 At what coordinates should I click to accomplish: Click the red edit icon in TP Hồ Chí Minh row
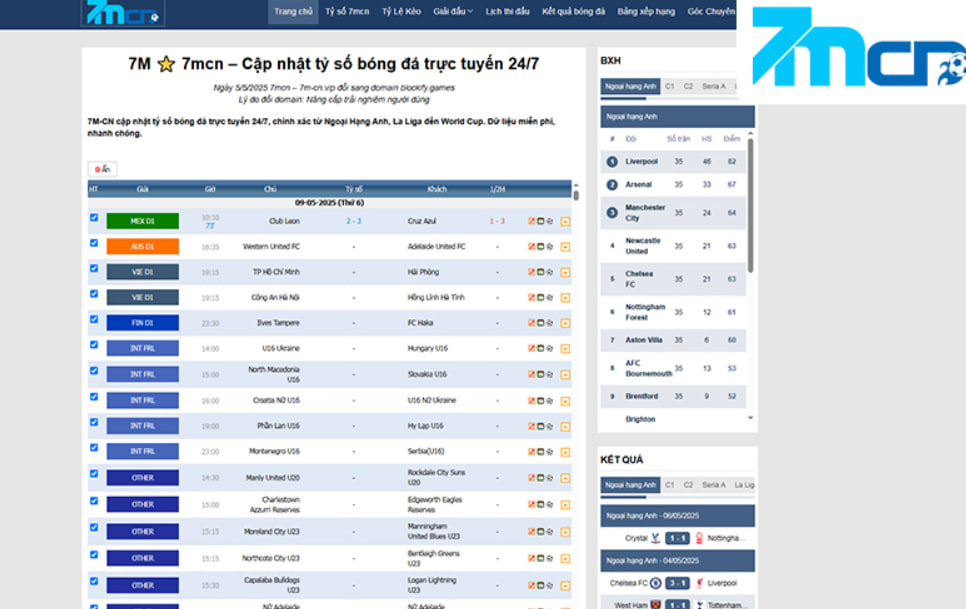(x=532, y=272)
